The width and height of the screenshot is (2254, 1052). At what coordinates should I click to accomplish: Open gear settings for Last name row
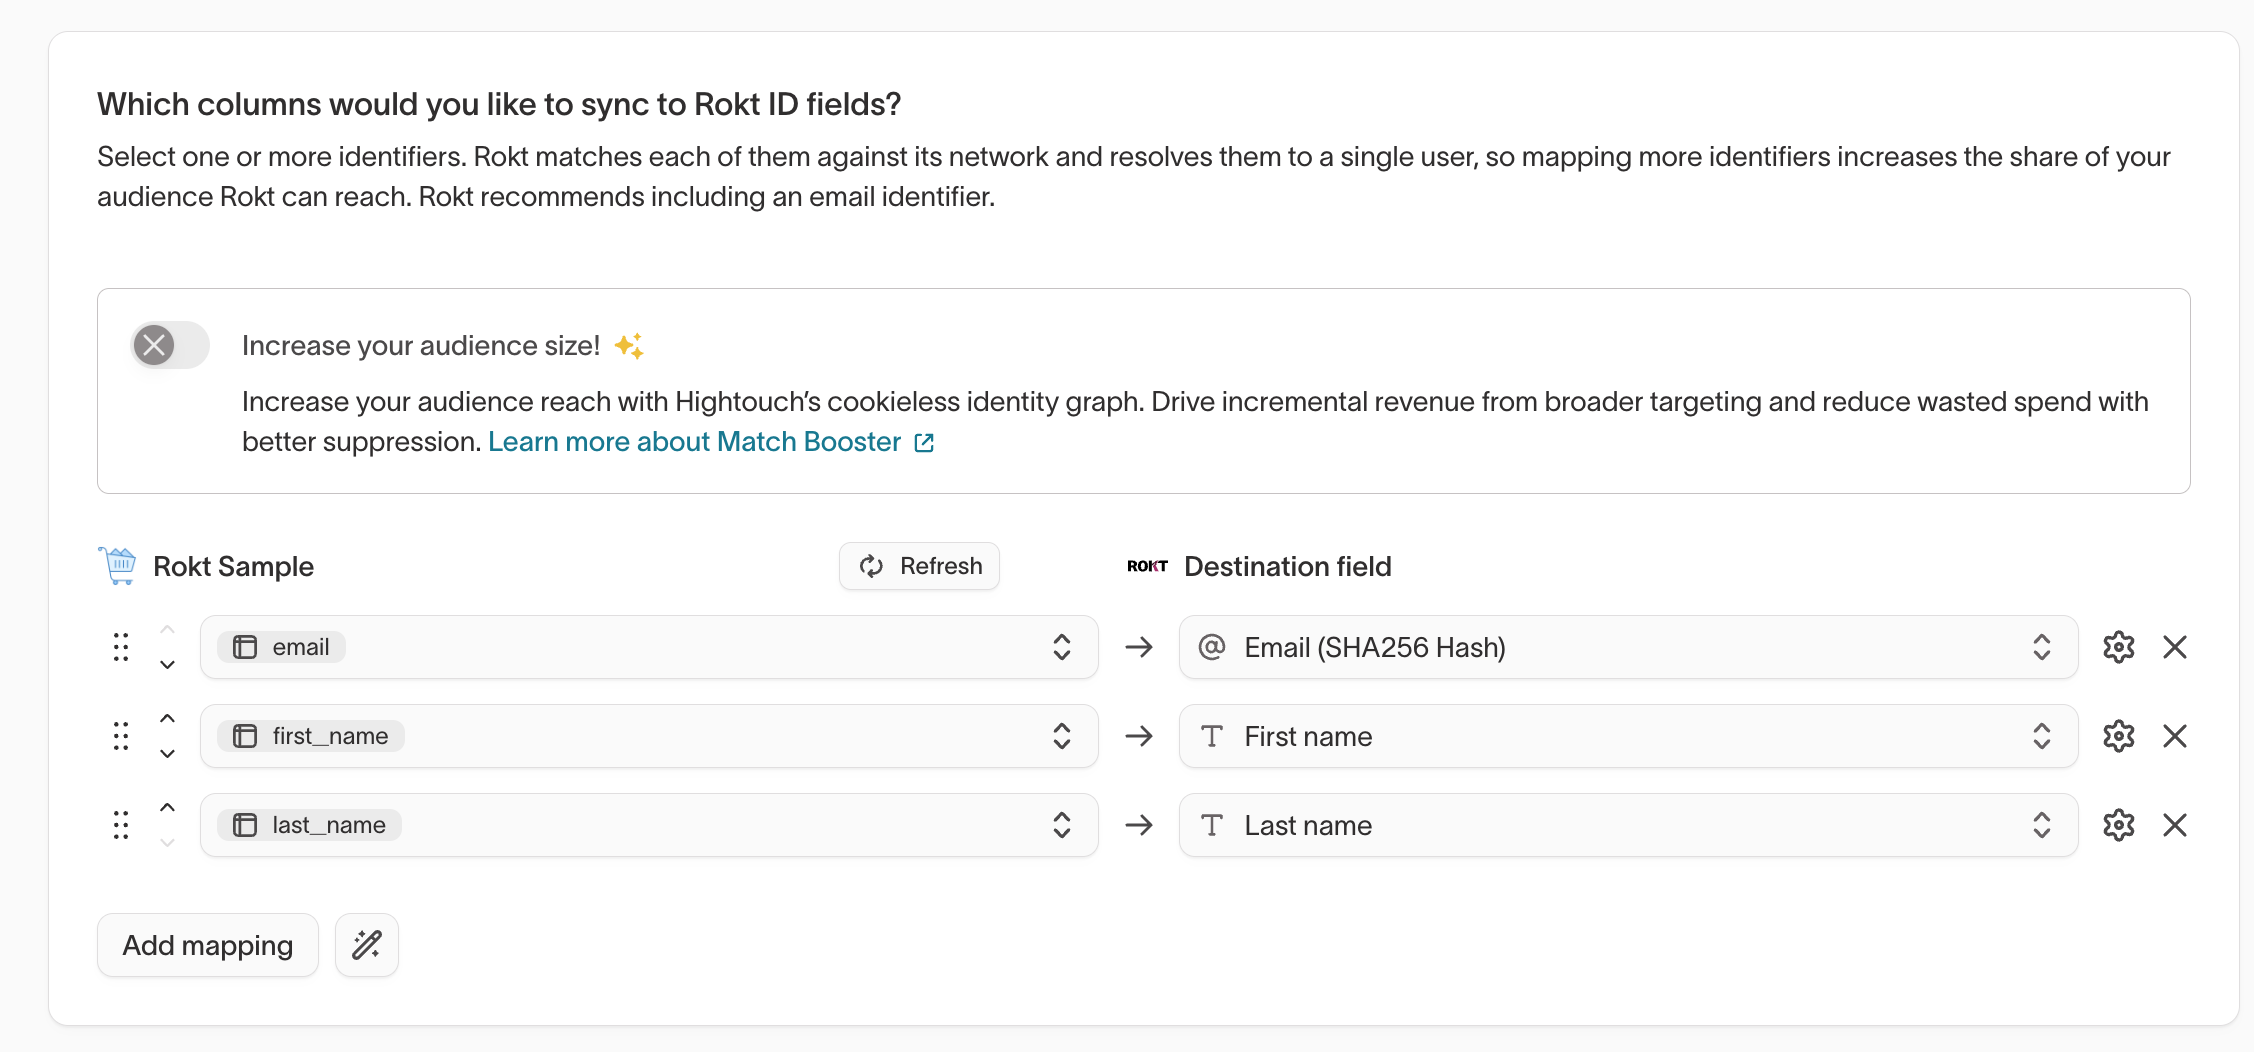(2119, 825)
